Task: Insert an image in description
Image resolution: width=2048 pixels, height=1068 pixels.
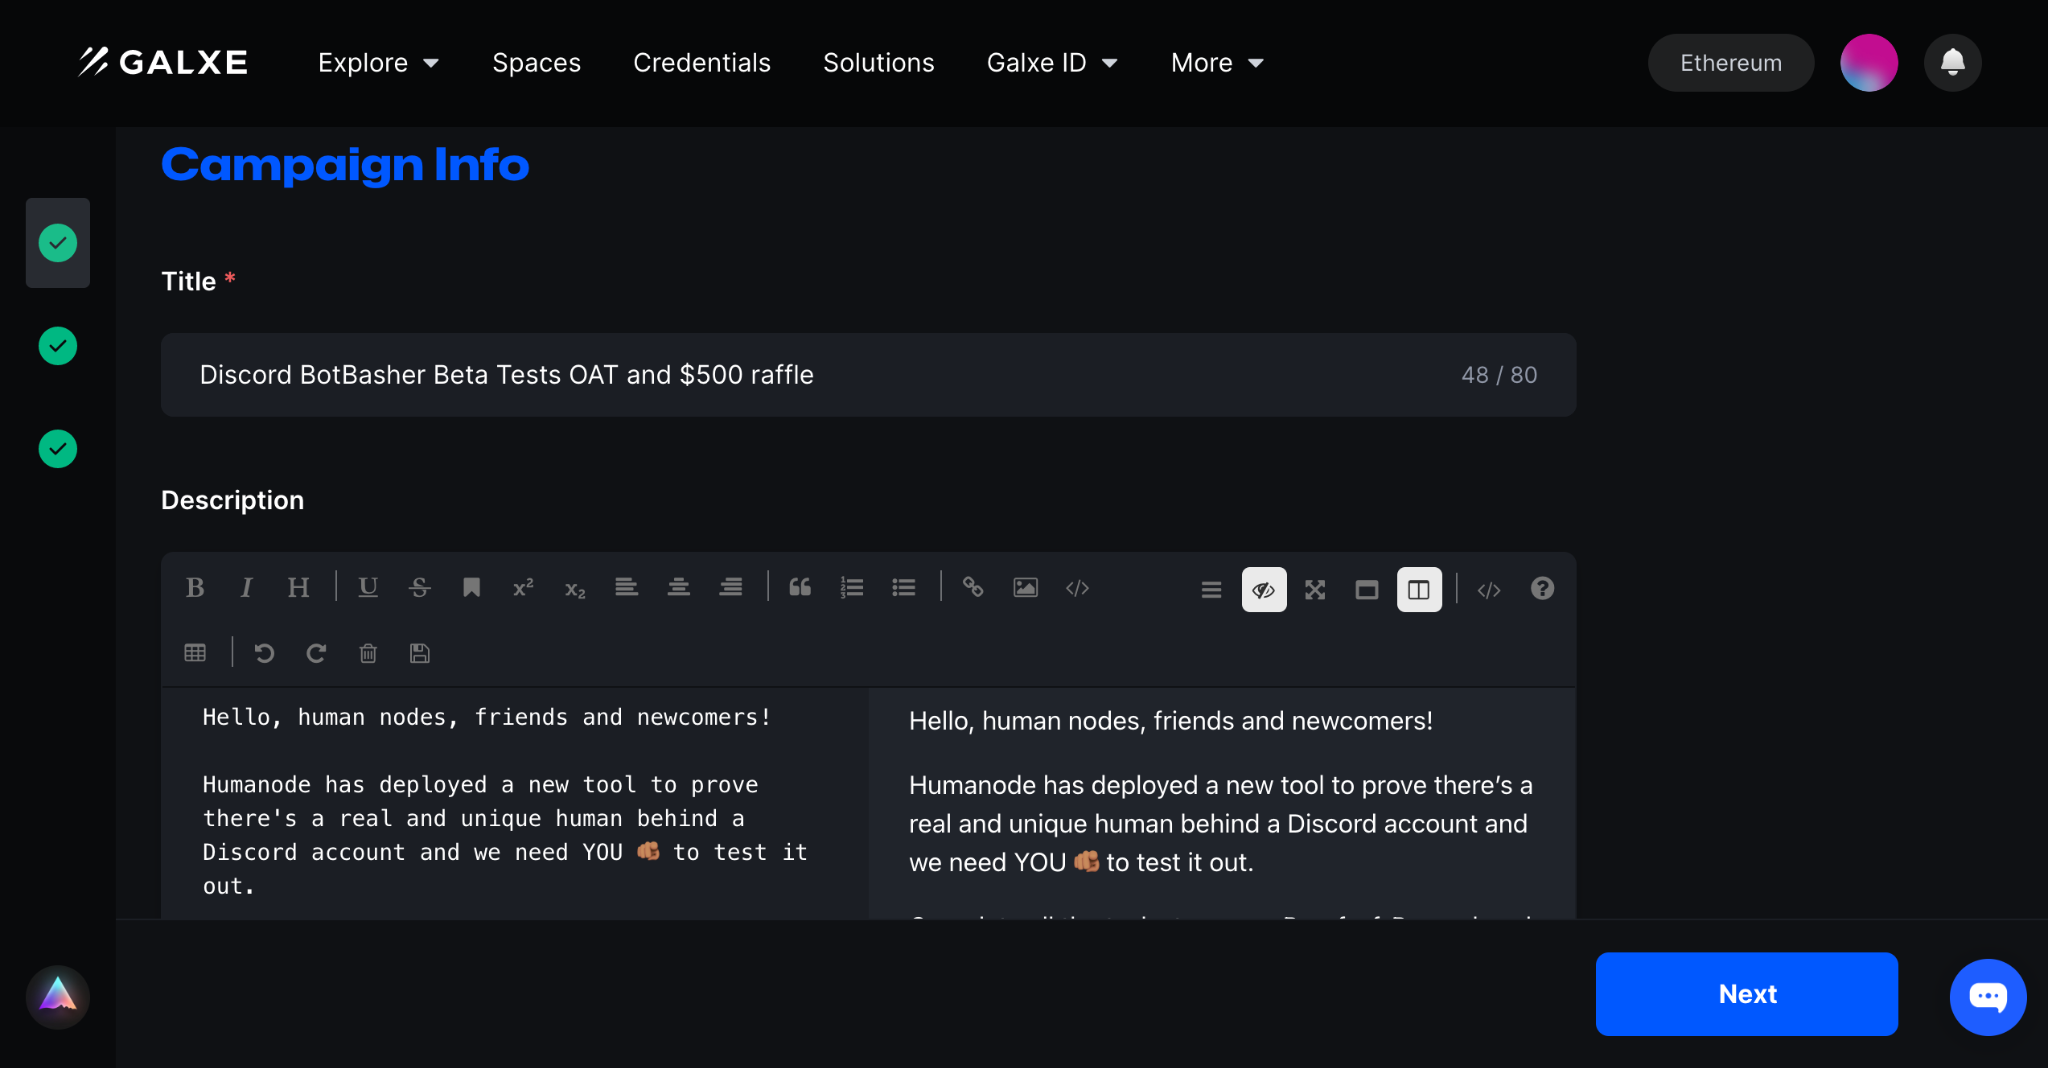Action: [x=1025, y=588]
